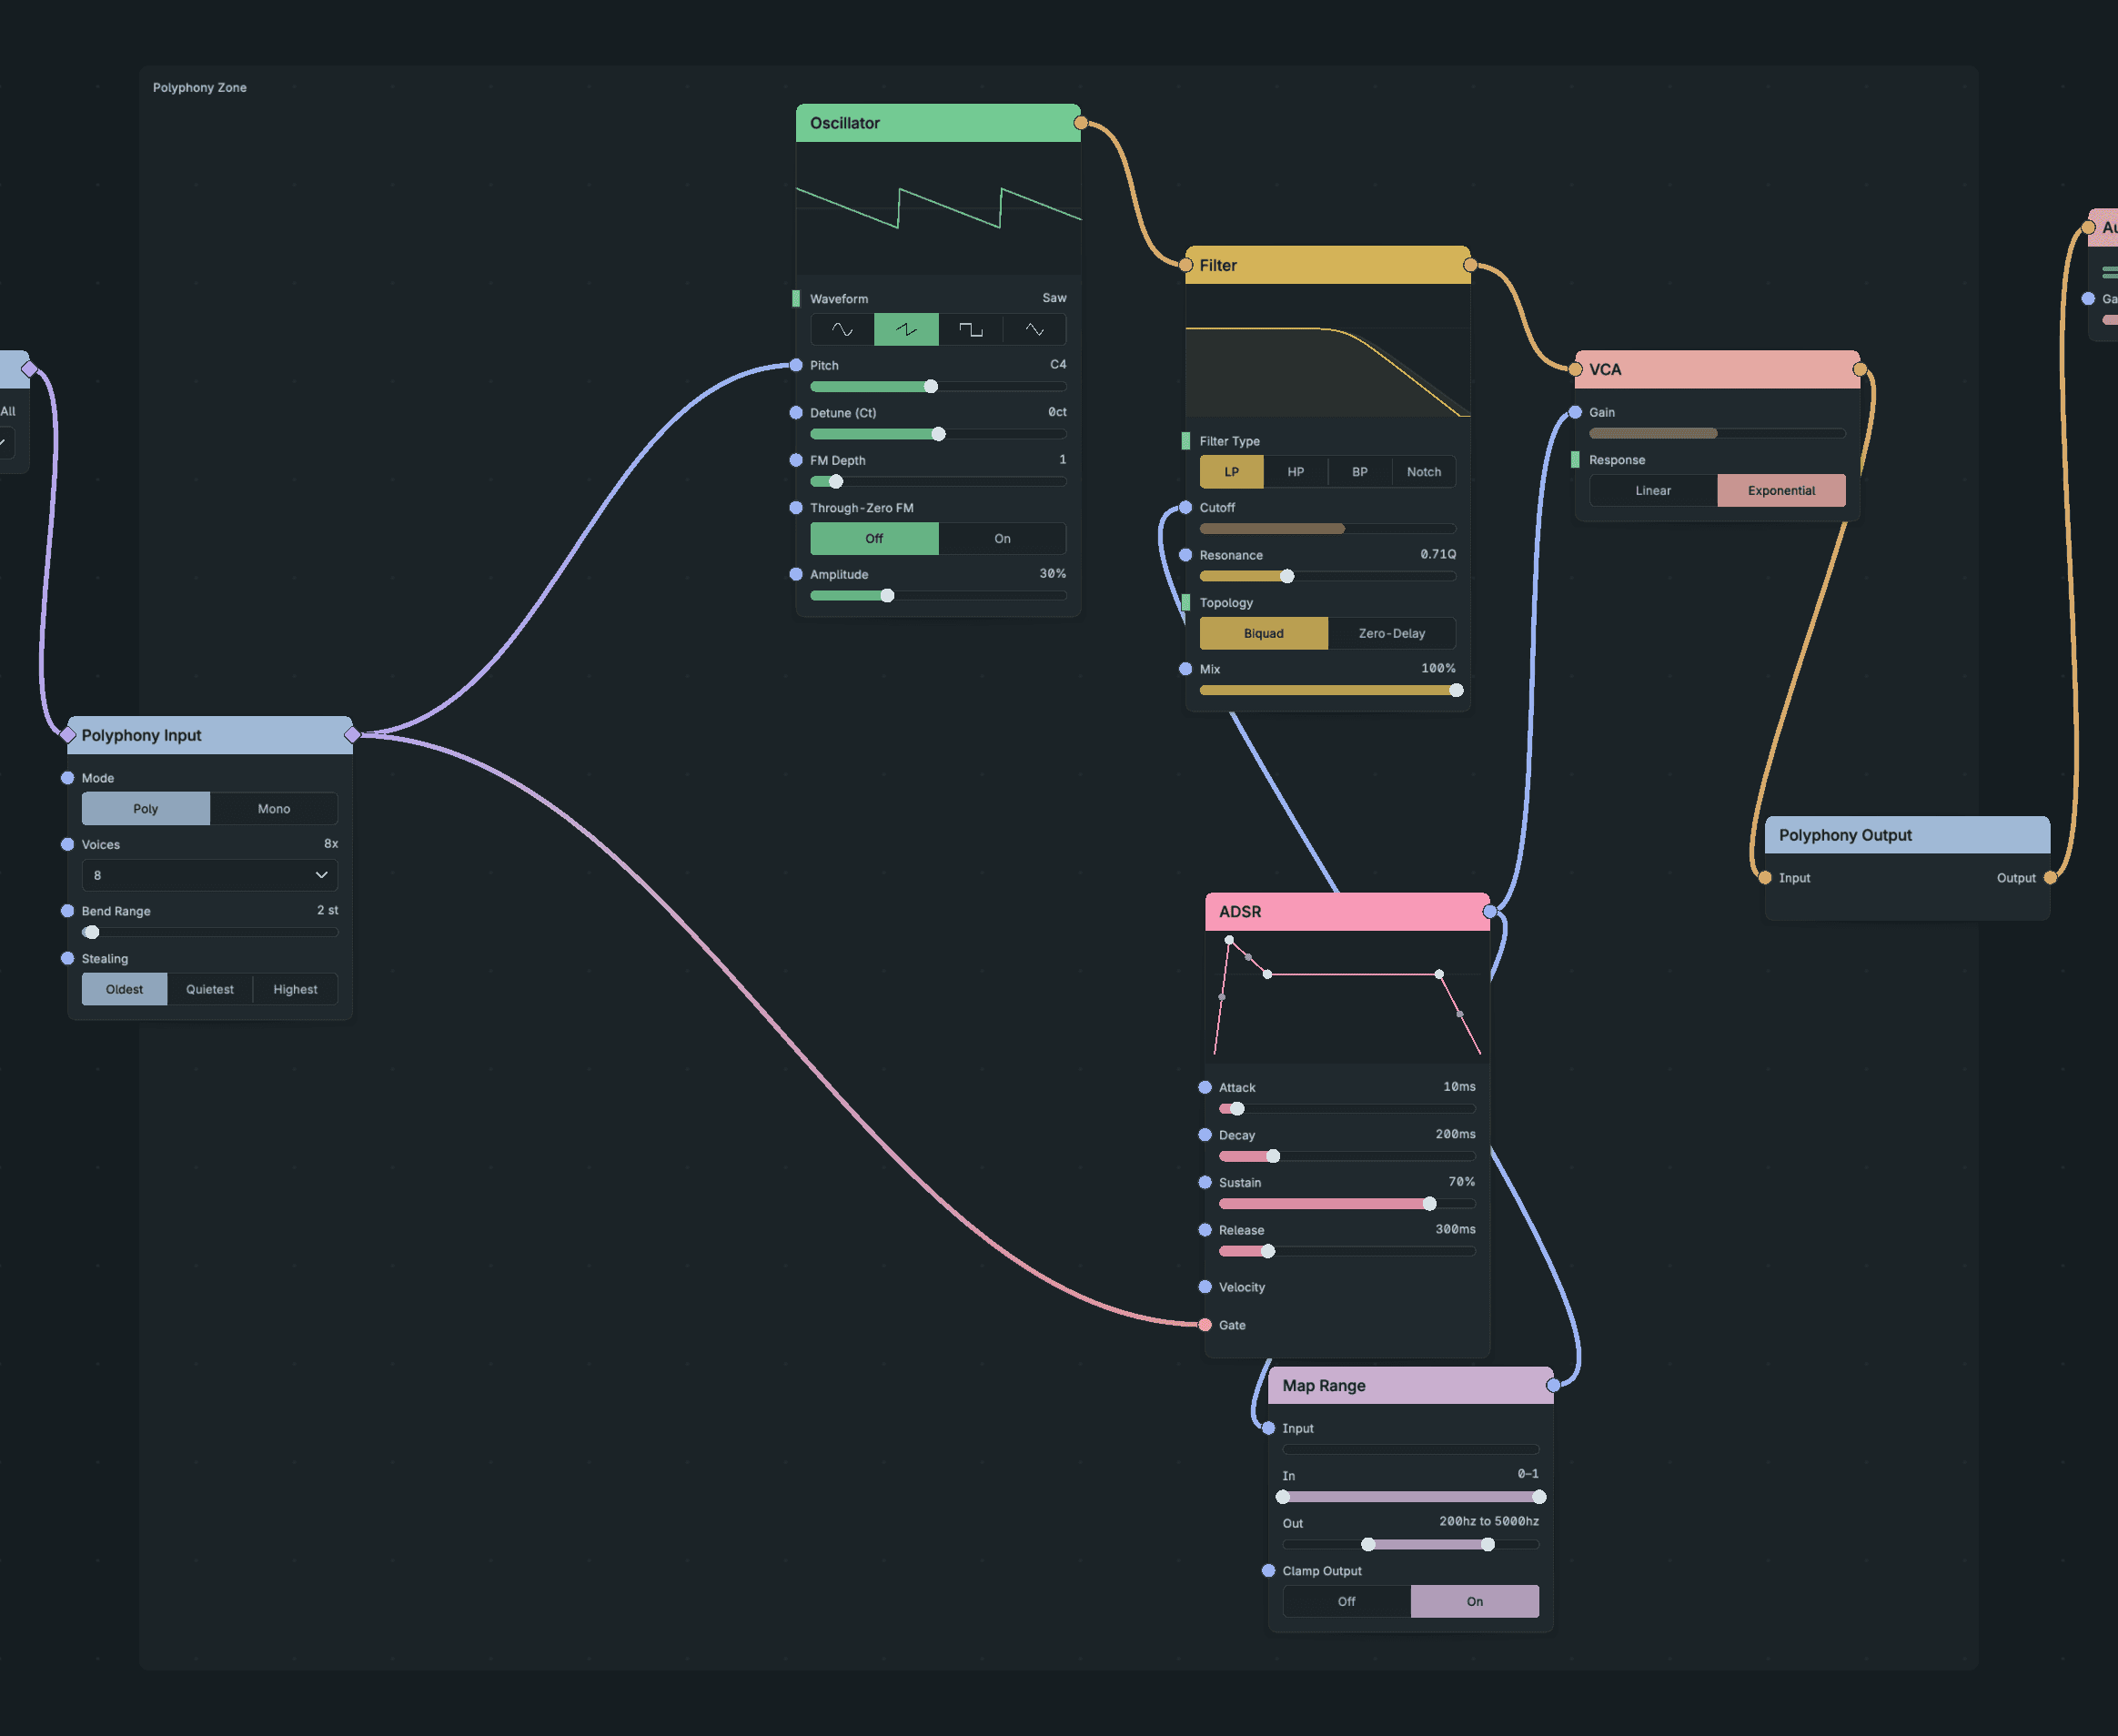This screenshot has height=1736, width=2118.
Task: Select the BP filter type
Action: (1360, 472)
